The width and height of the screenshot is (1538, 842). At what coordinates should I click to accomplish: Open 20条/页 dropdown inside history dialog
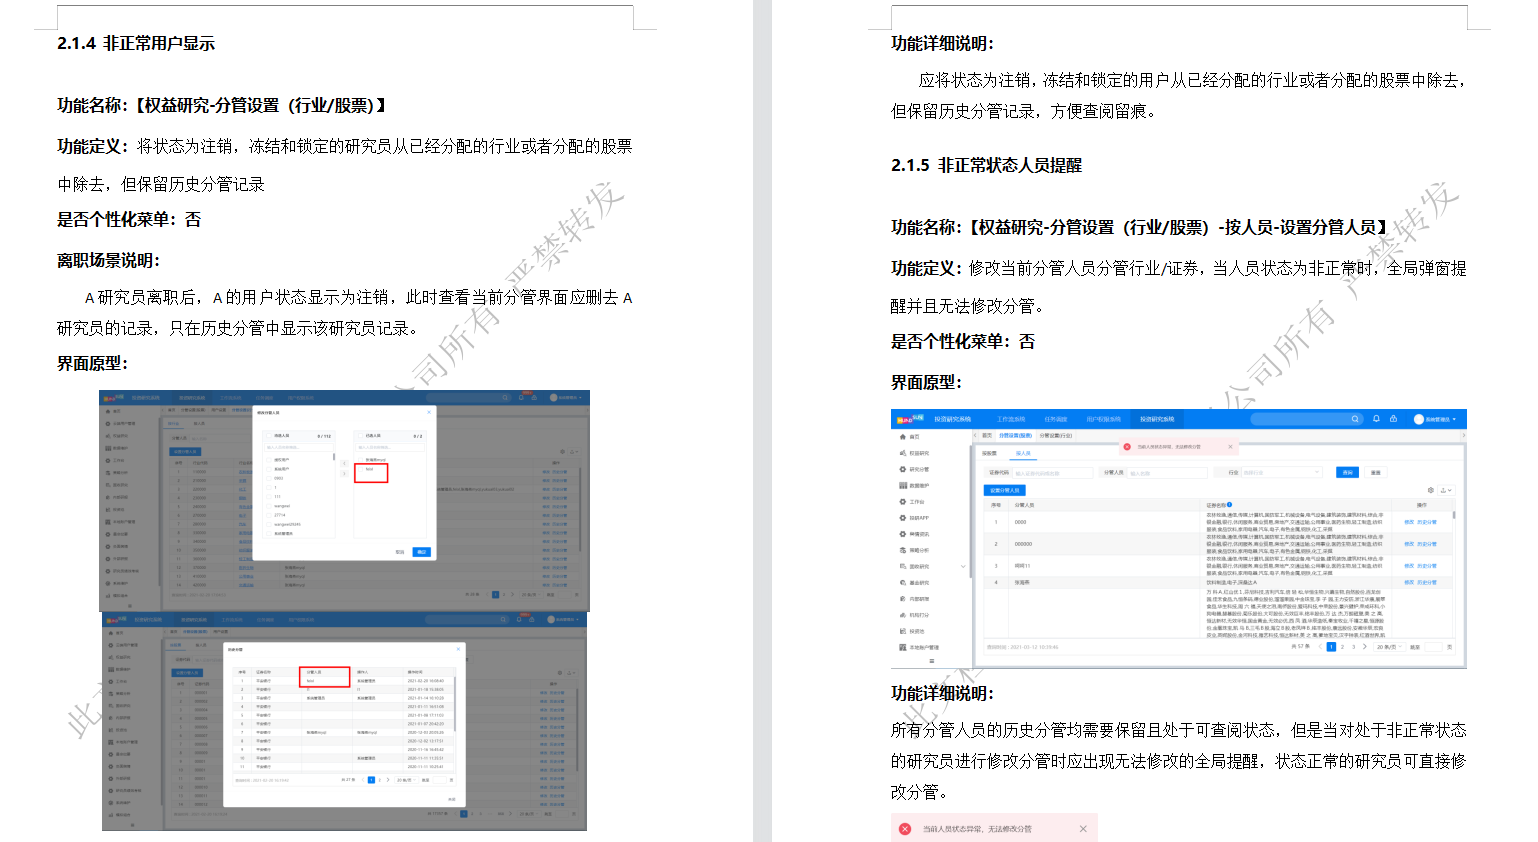coord(406,780)
